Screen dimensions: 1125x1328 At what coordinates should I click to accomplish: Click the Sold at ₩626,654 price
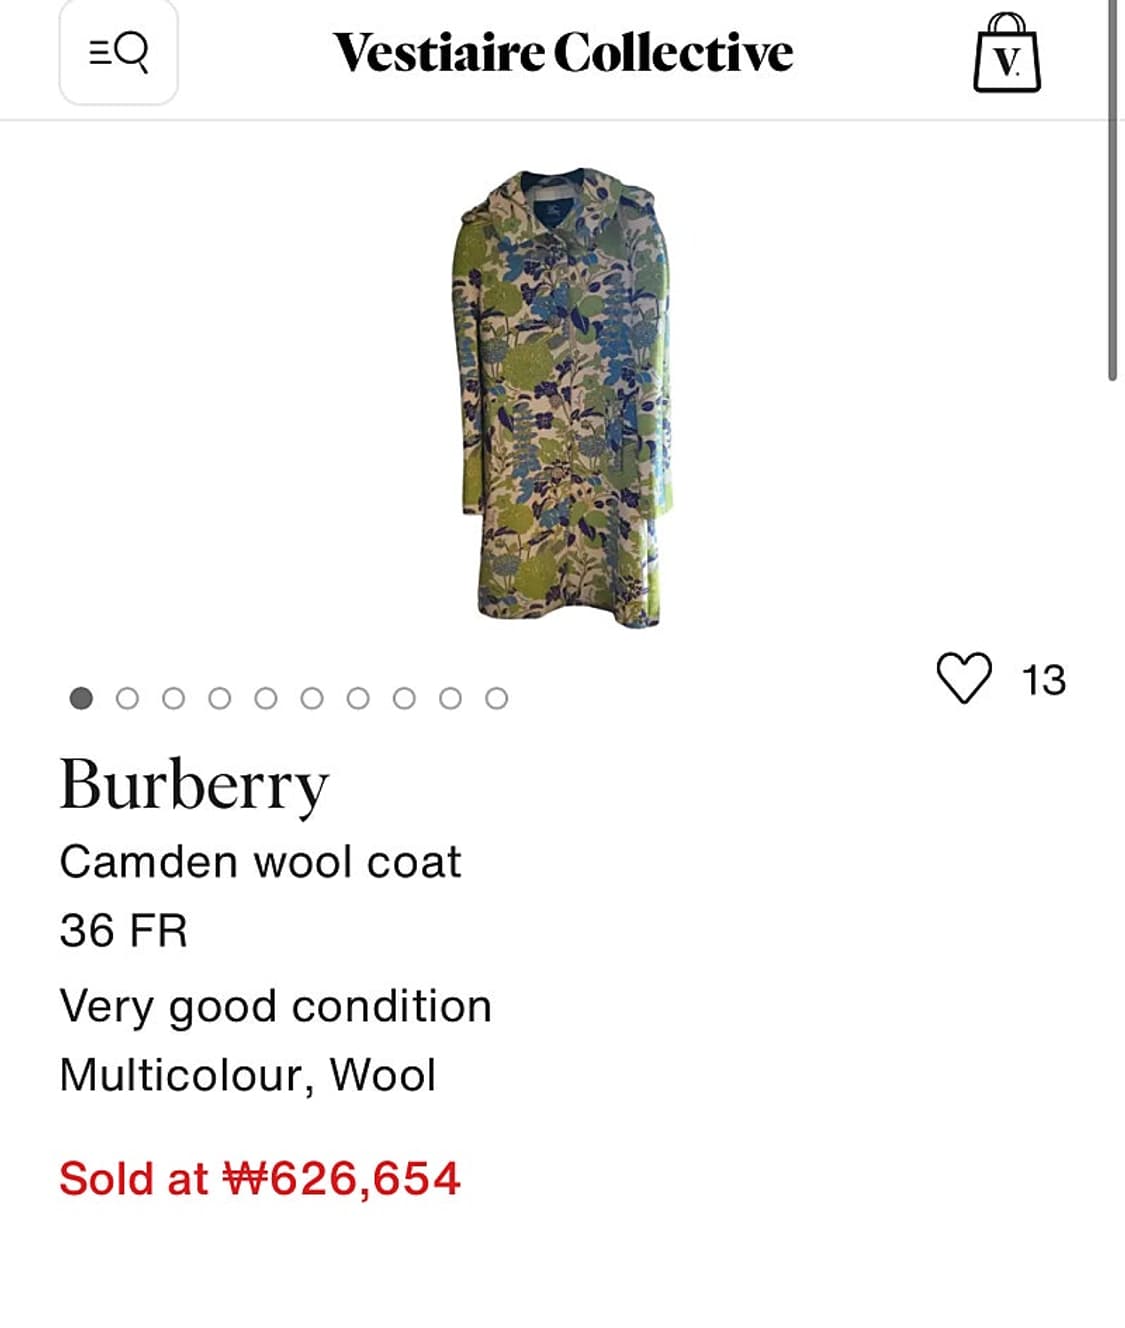click(x=260, y=1178)
